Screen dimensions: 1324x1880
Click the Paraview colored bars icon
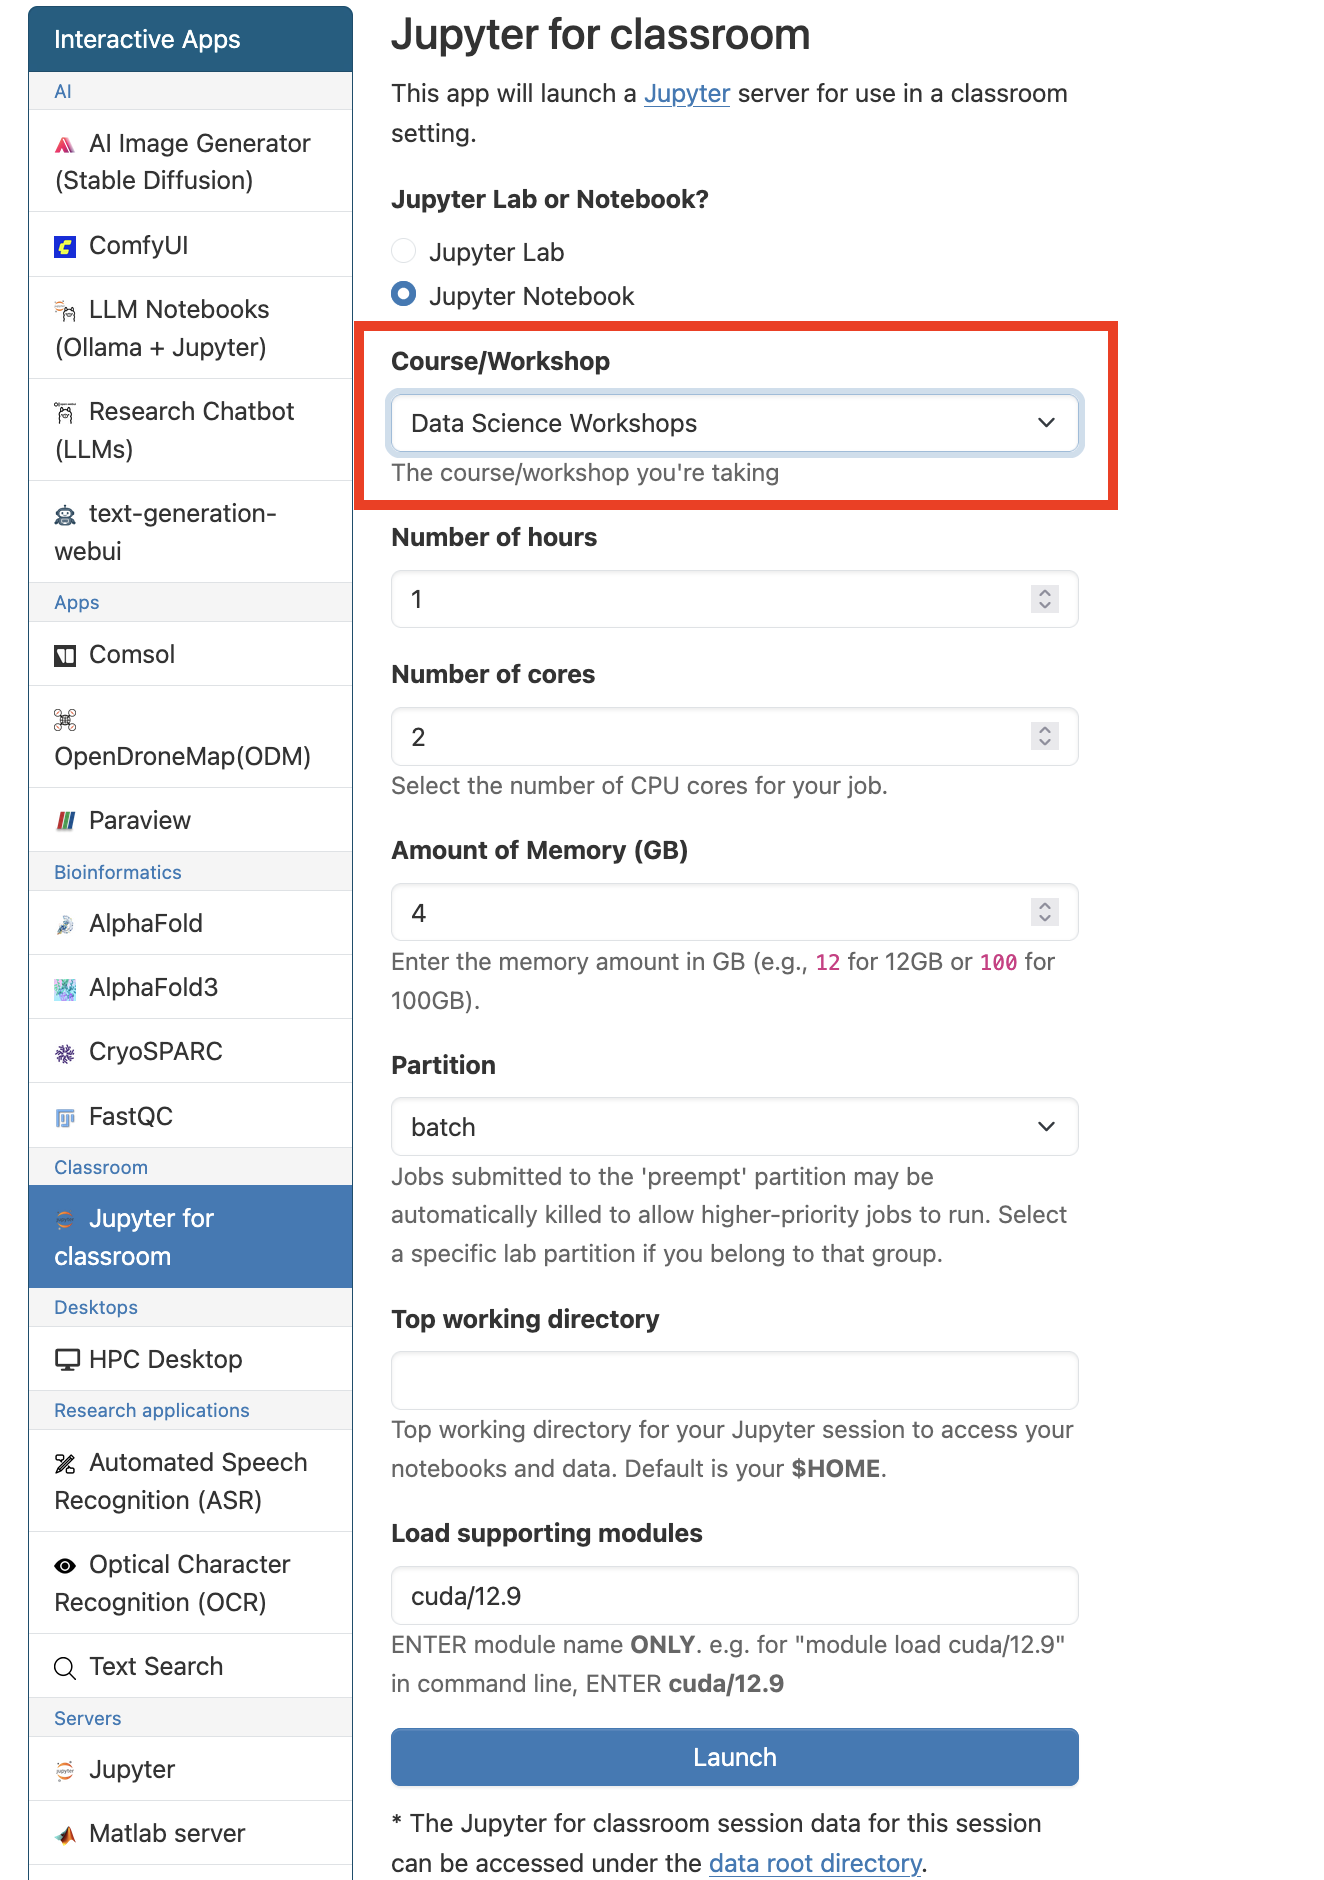click(66, 821)
